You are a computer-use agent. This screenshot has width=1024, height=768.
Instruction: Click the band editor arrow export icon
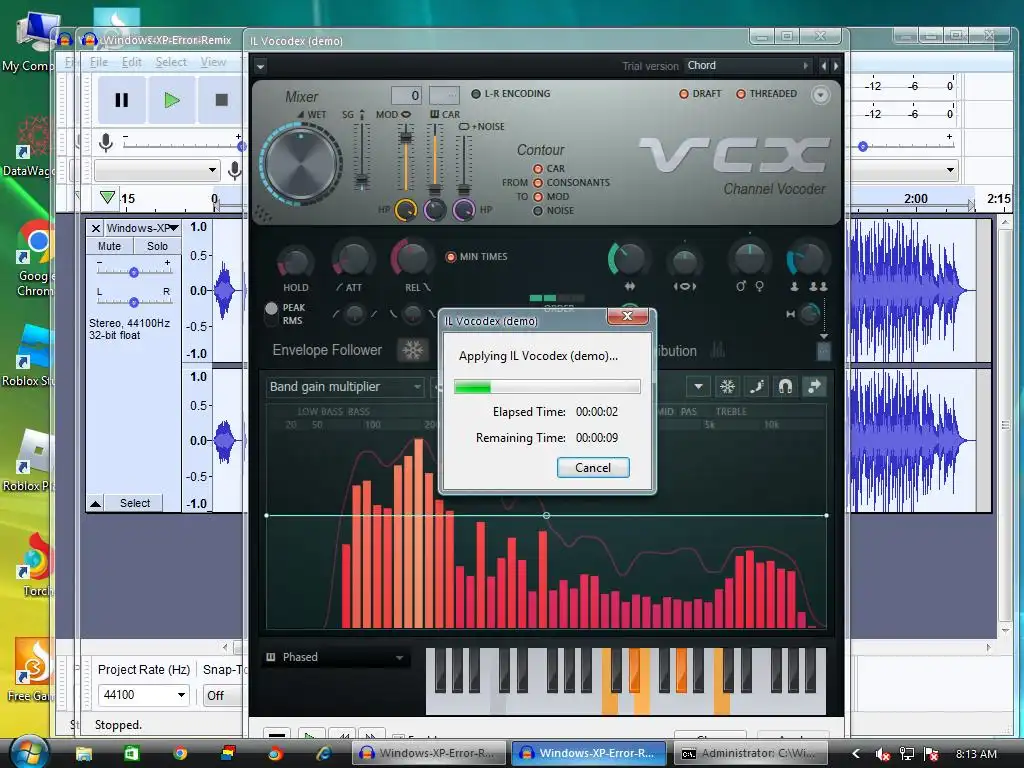[814, 387]
